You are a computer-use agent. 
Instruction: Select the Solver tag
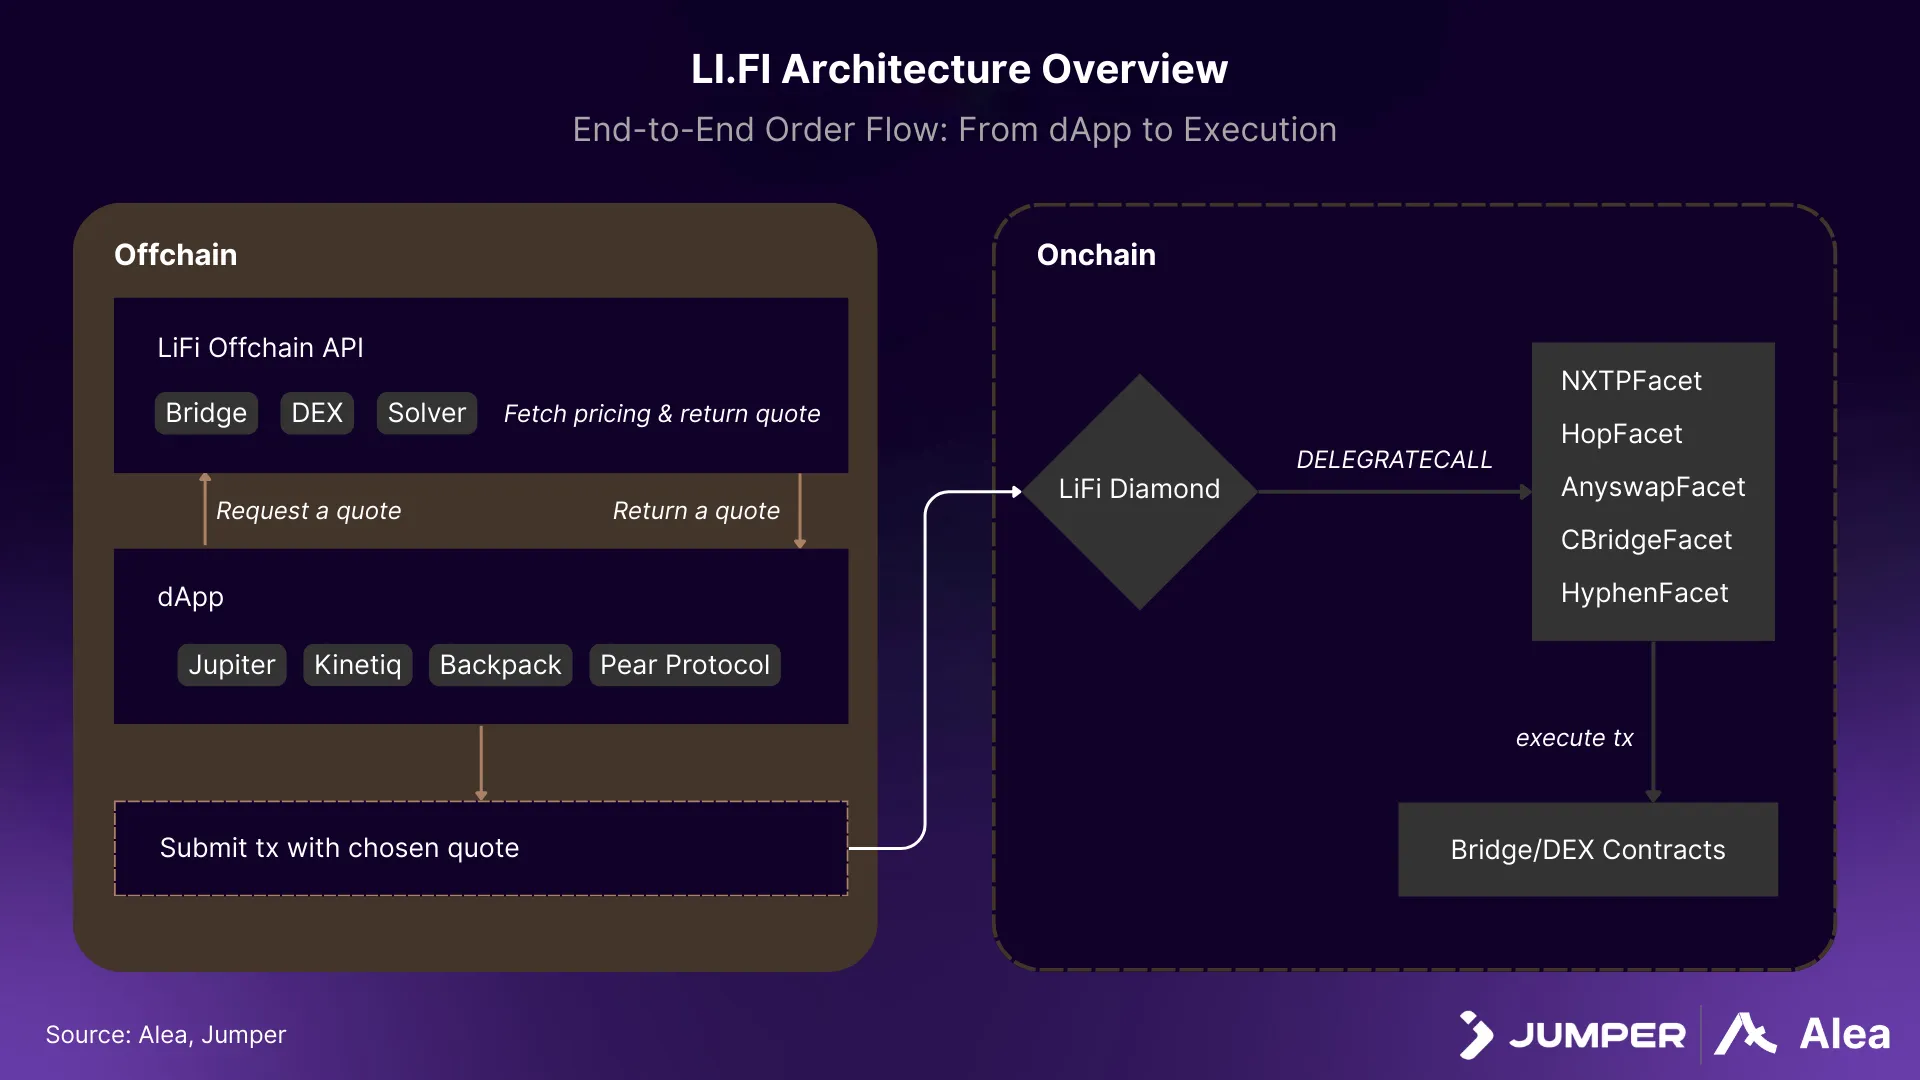[x=427, y=413]
